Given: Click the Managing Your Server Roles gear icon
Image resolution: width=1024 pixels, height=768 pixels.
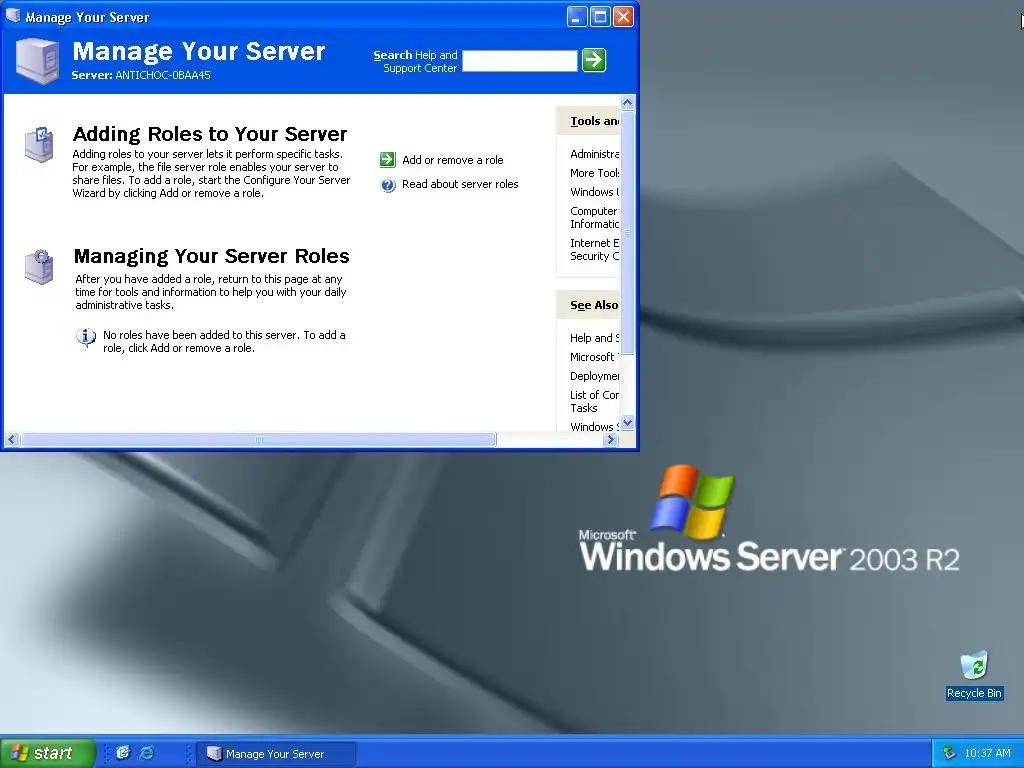Looking at the screenshot, I should pyautogui.click(x=39, y=266).
